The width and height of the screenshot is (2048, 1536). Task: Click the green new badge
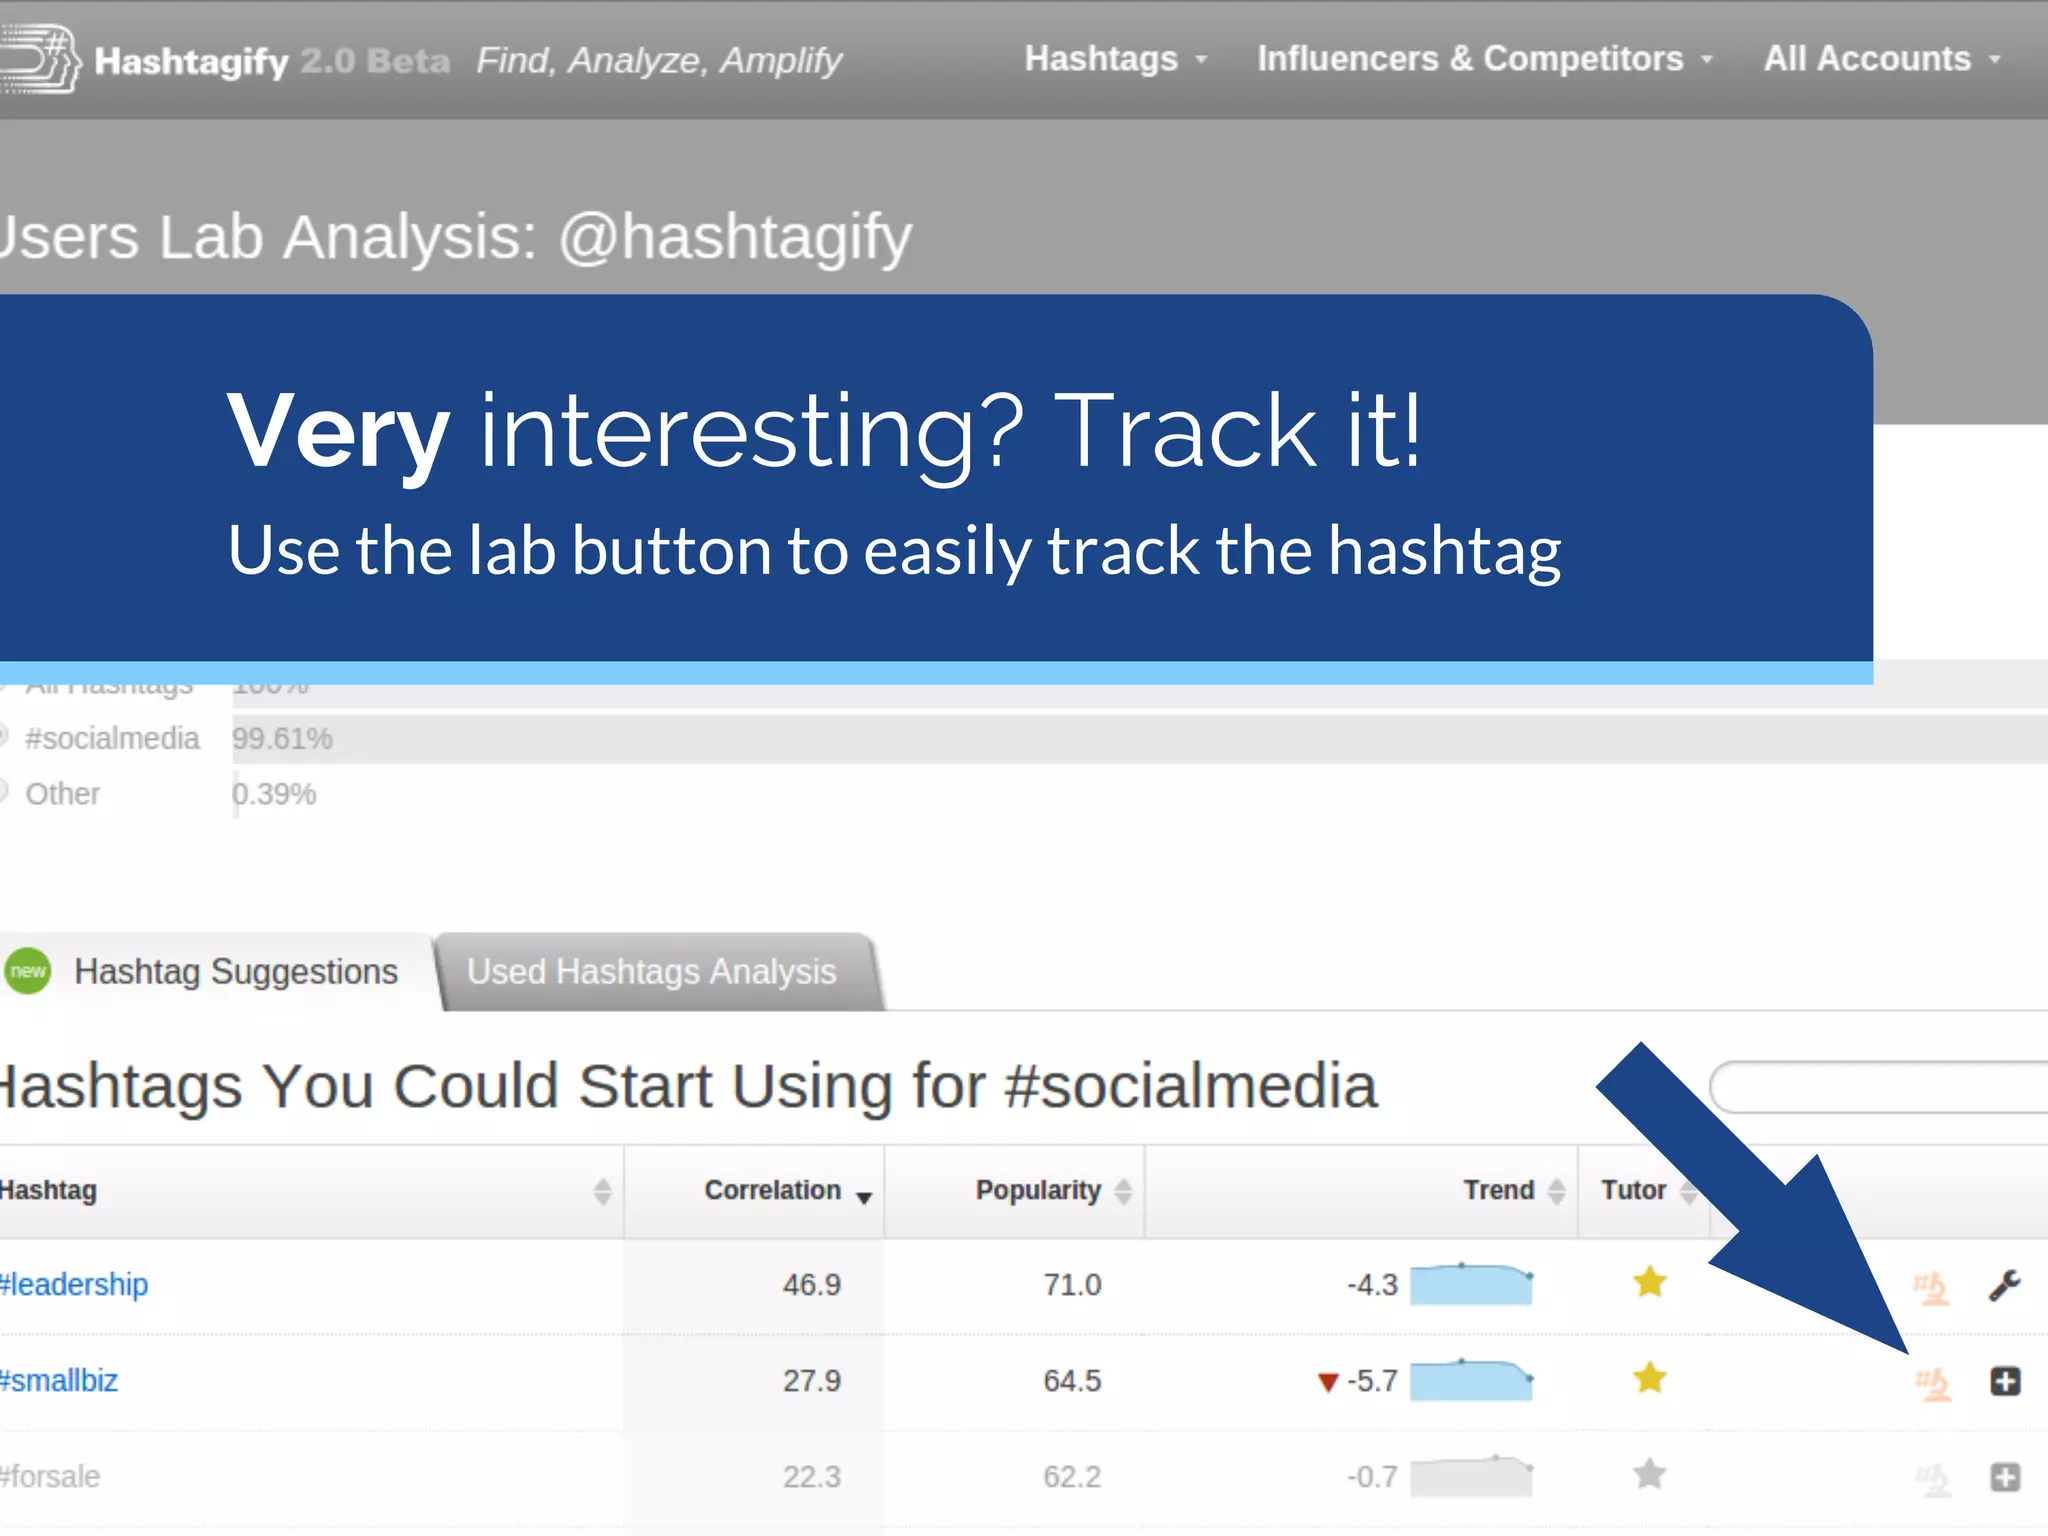27,971
